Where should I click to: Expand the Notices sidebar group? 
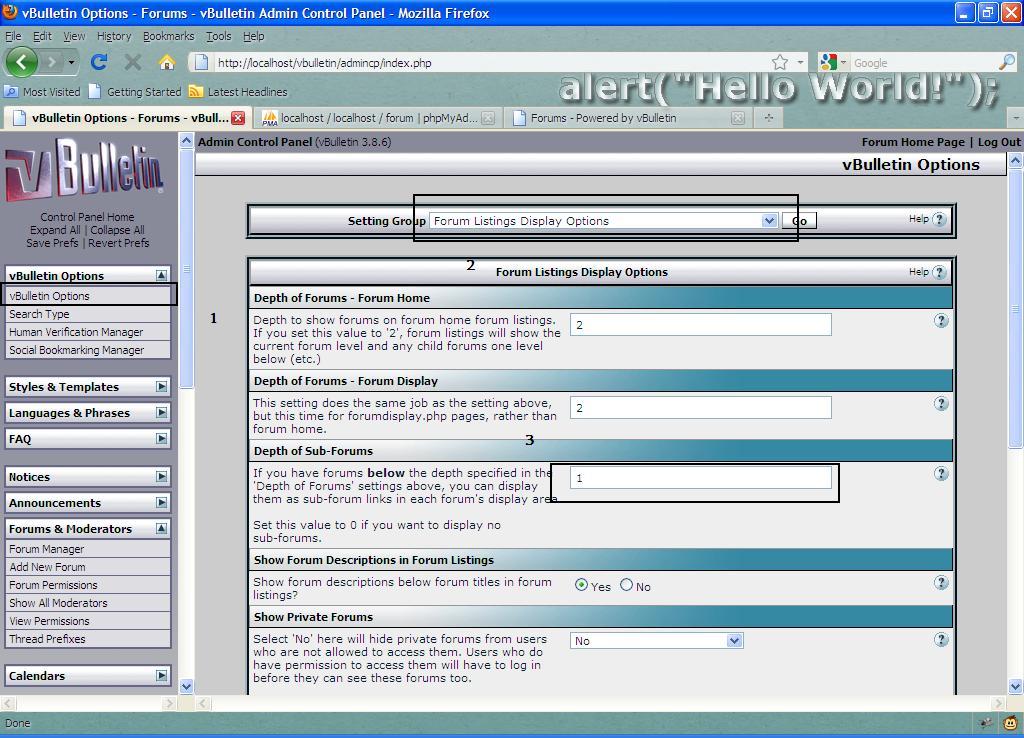(x=161, y=477)
